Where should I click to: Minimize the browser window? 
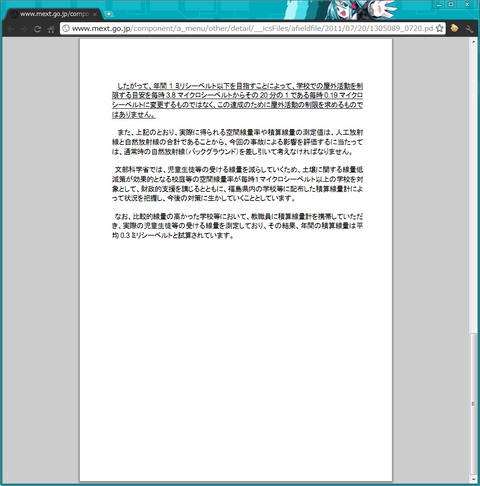point(439,5)
